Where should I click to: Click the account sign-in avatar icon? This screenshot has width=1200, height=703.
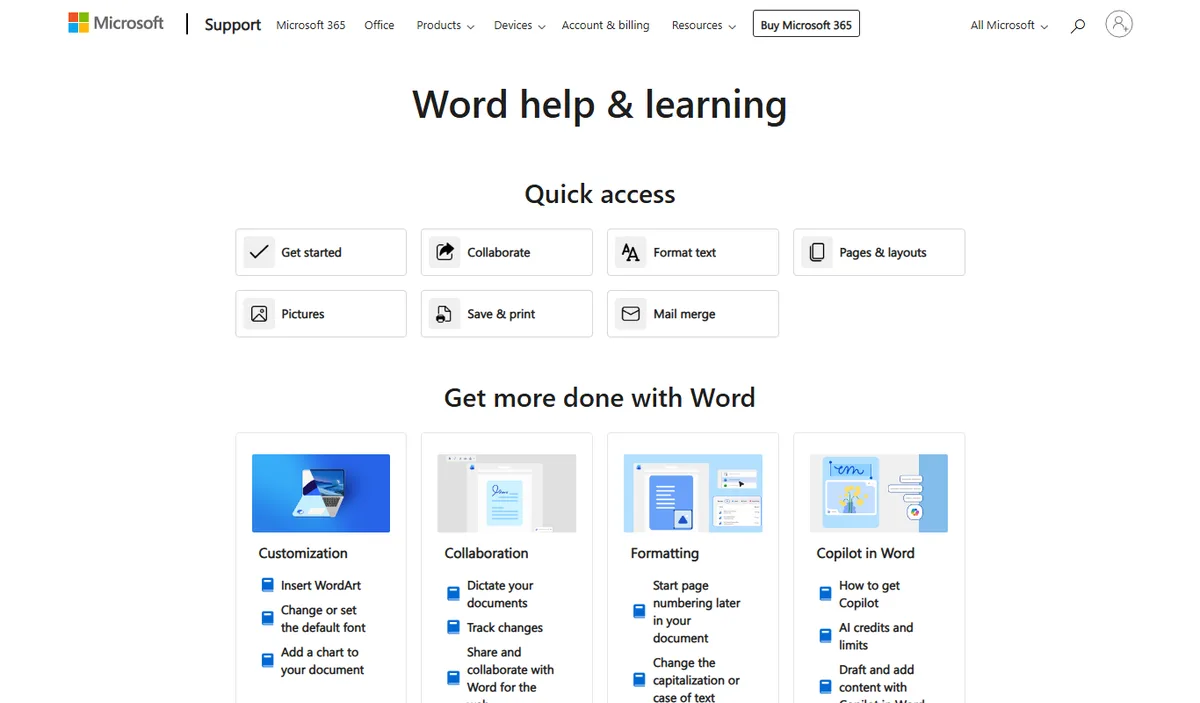pos(1119,24)
